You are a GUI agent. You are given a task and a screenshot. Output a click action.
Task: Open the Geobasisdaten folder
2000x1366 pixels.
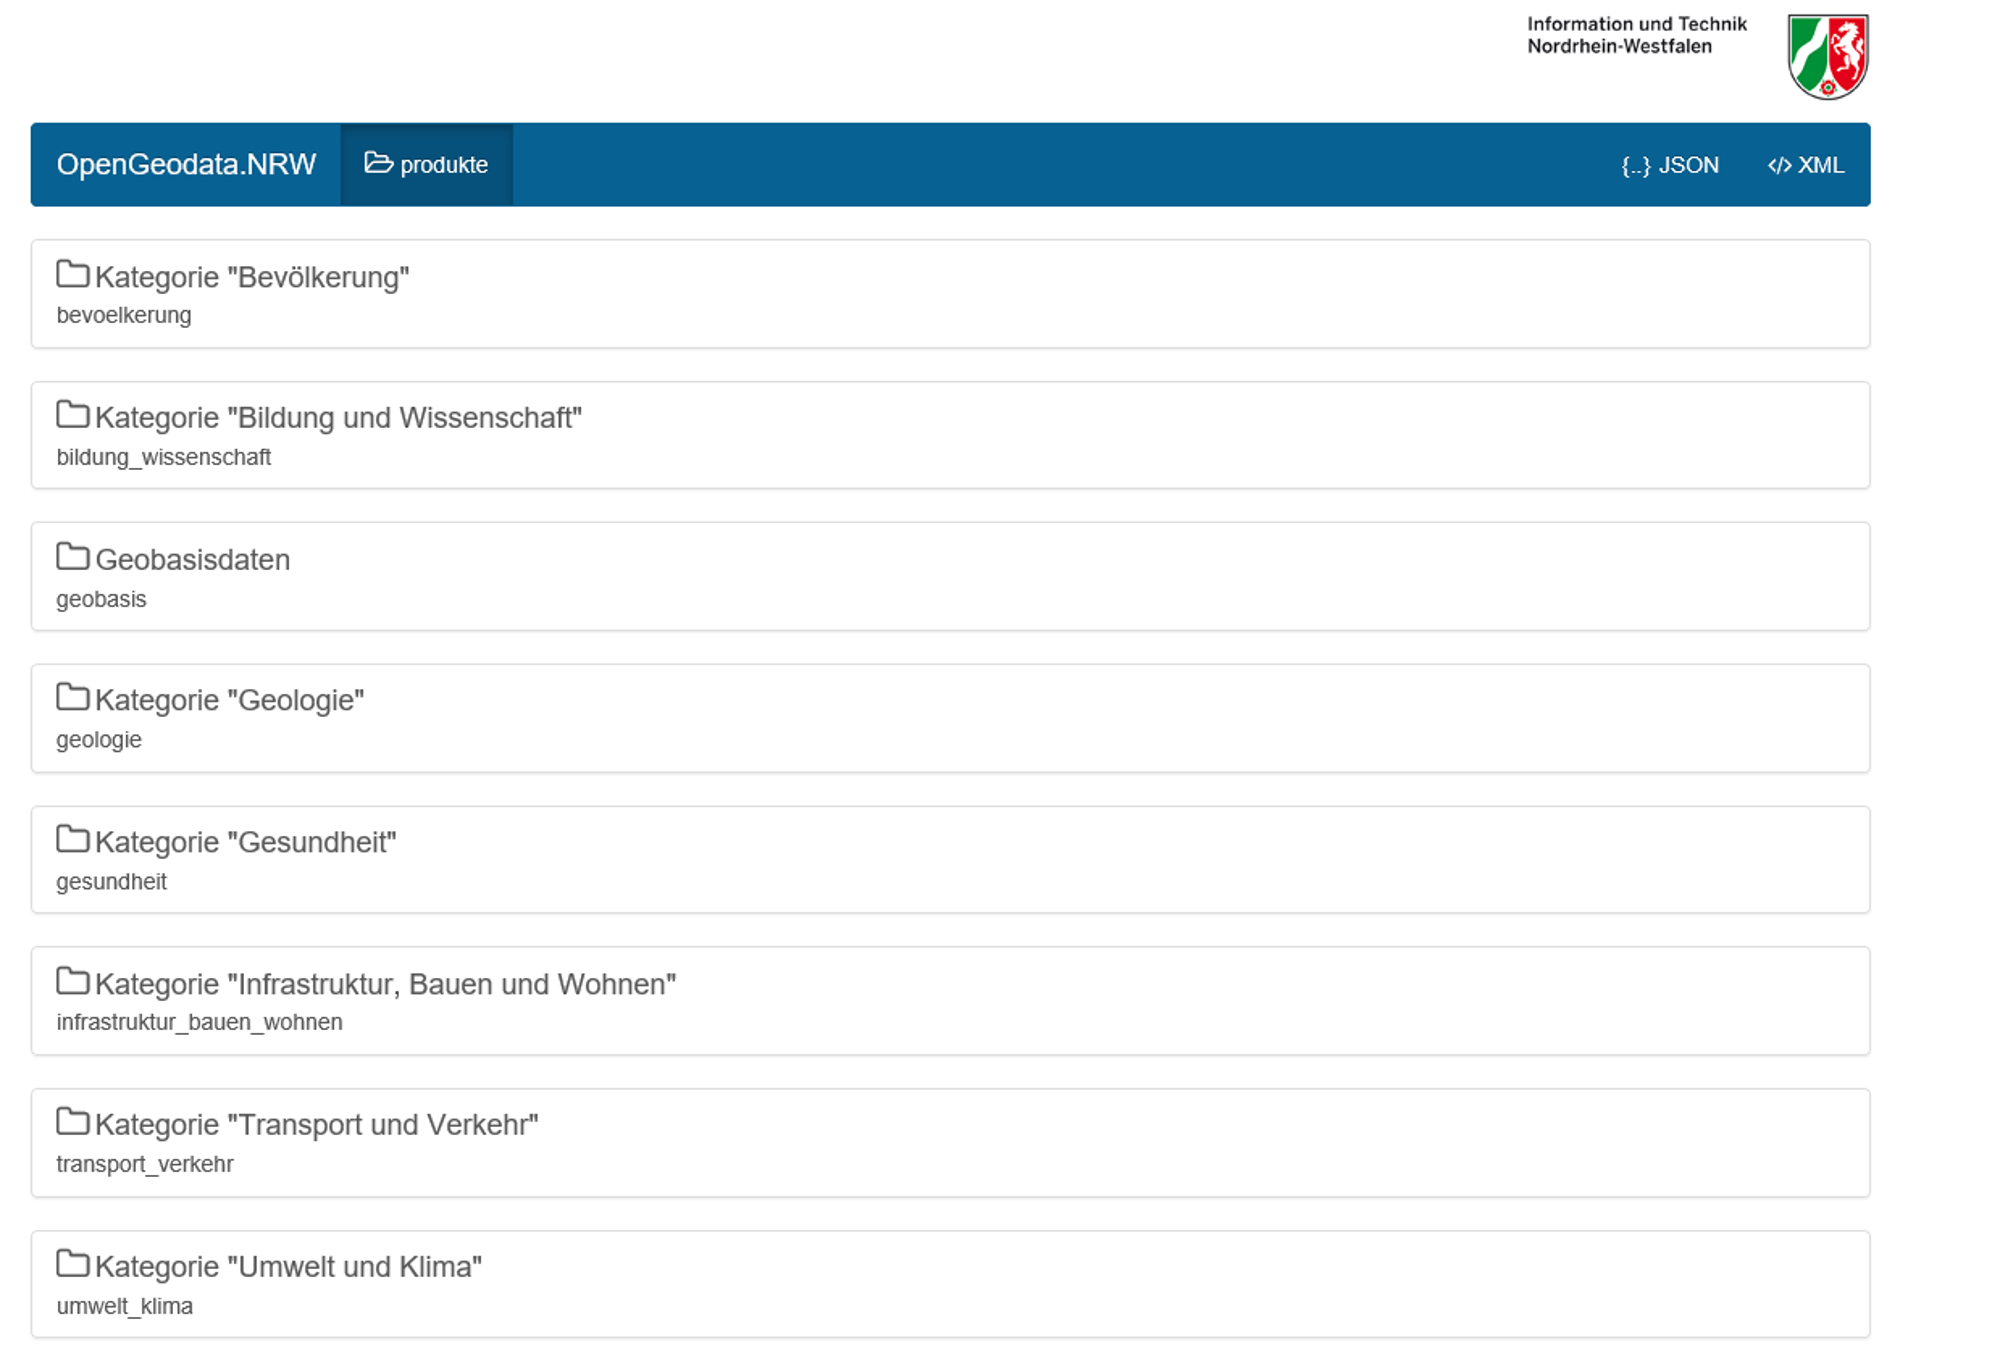coord(192,560)
